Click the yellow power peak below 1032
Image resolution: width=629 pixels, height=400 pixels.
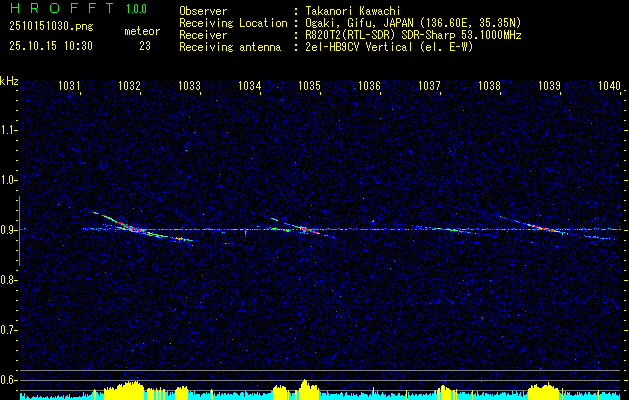(x=124, y=390)
